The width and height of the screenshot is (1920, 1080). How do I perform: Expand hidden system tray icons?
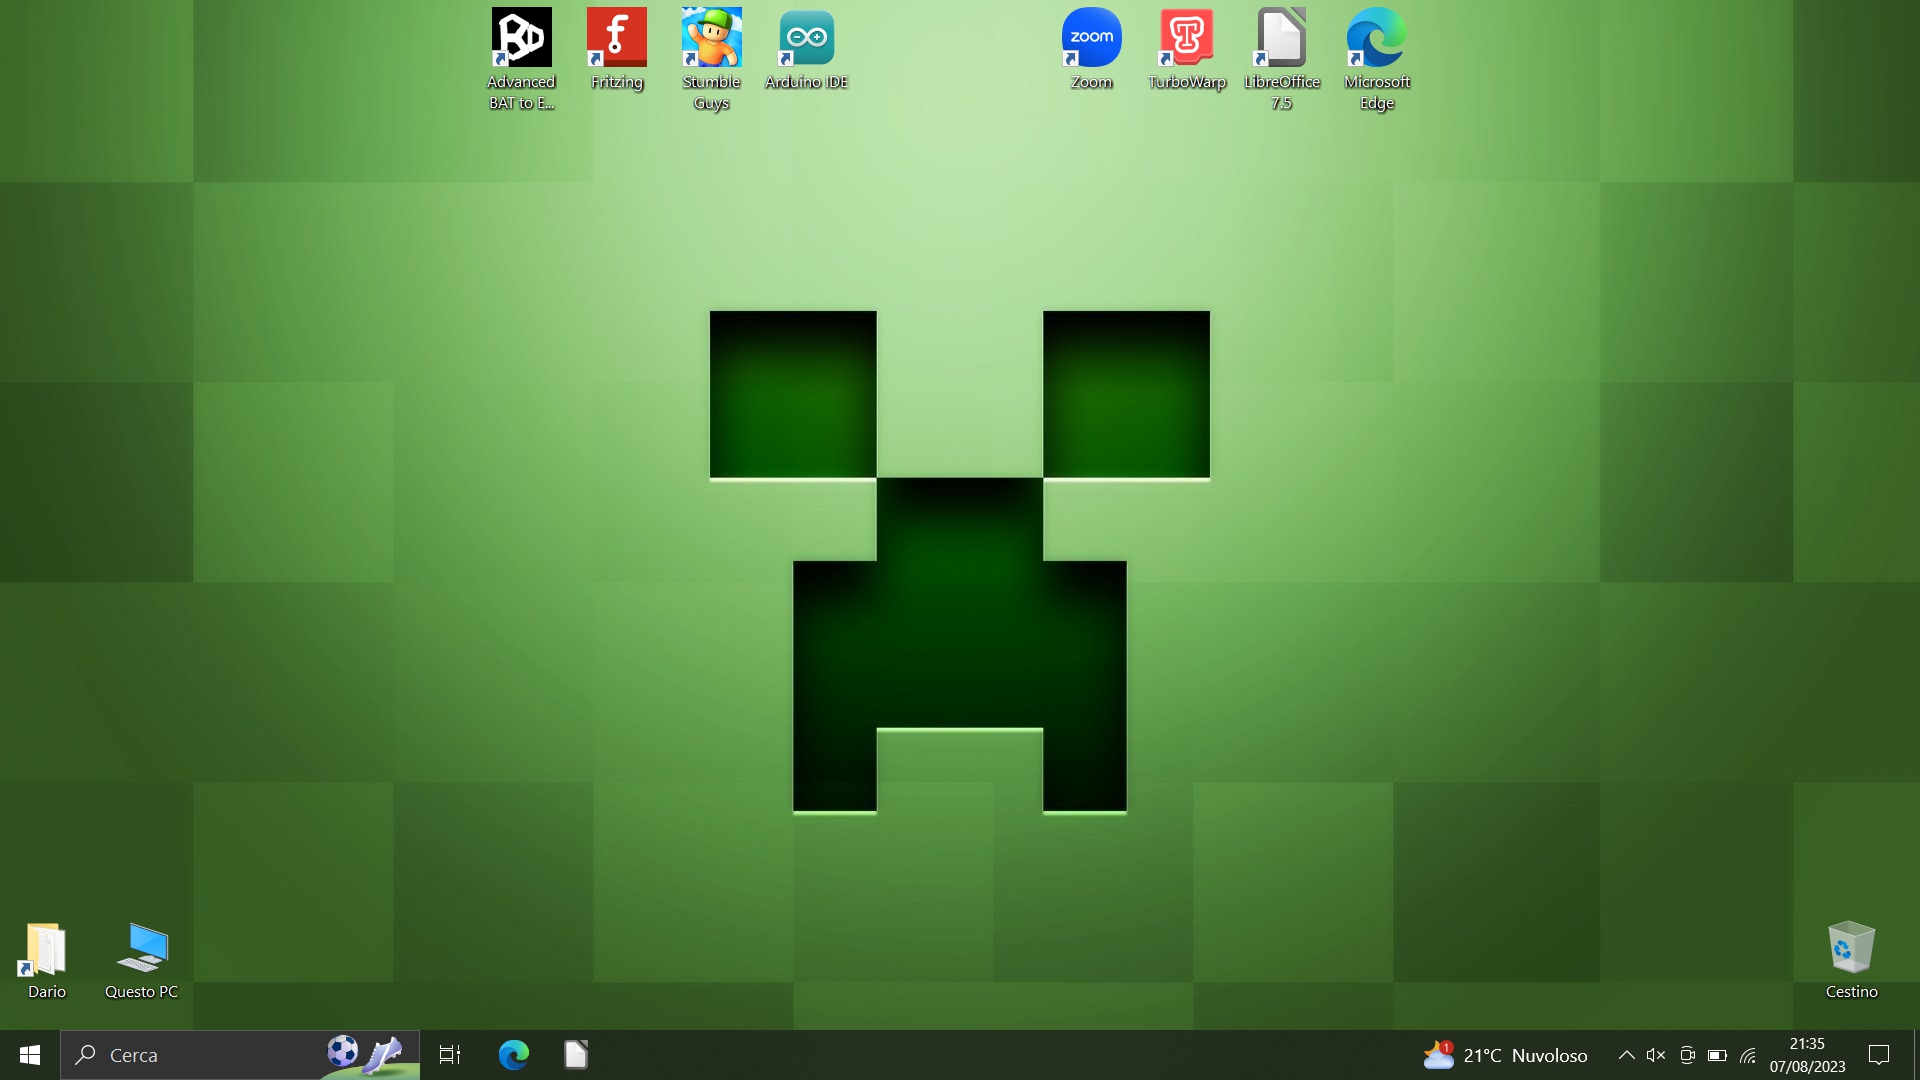tap(1627, 1055)
